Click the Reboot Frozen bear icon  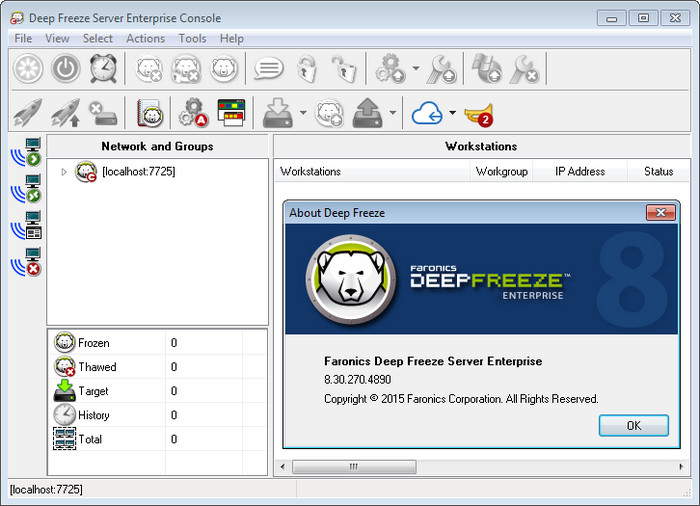click(224, 69)
